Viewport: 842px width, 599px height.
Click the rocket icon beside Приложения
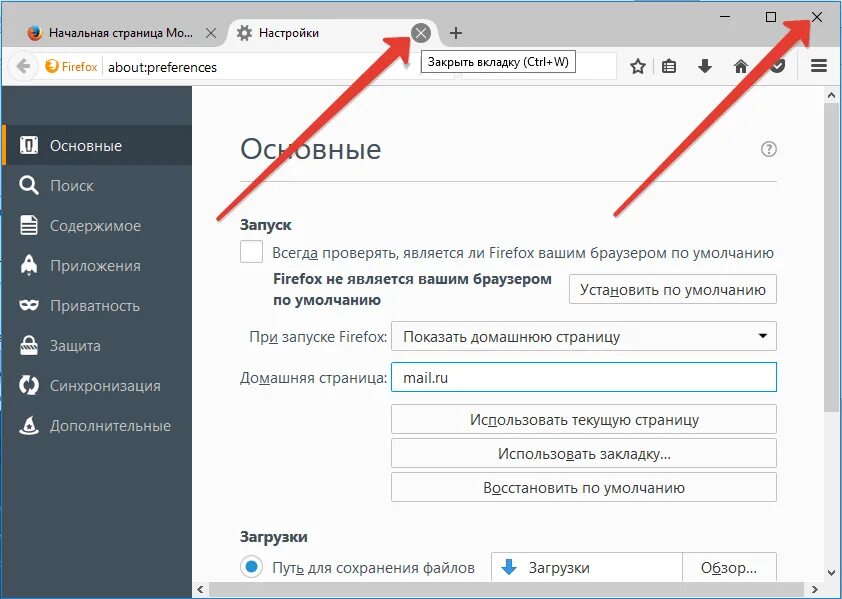[28, 265]
